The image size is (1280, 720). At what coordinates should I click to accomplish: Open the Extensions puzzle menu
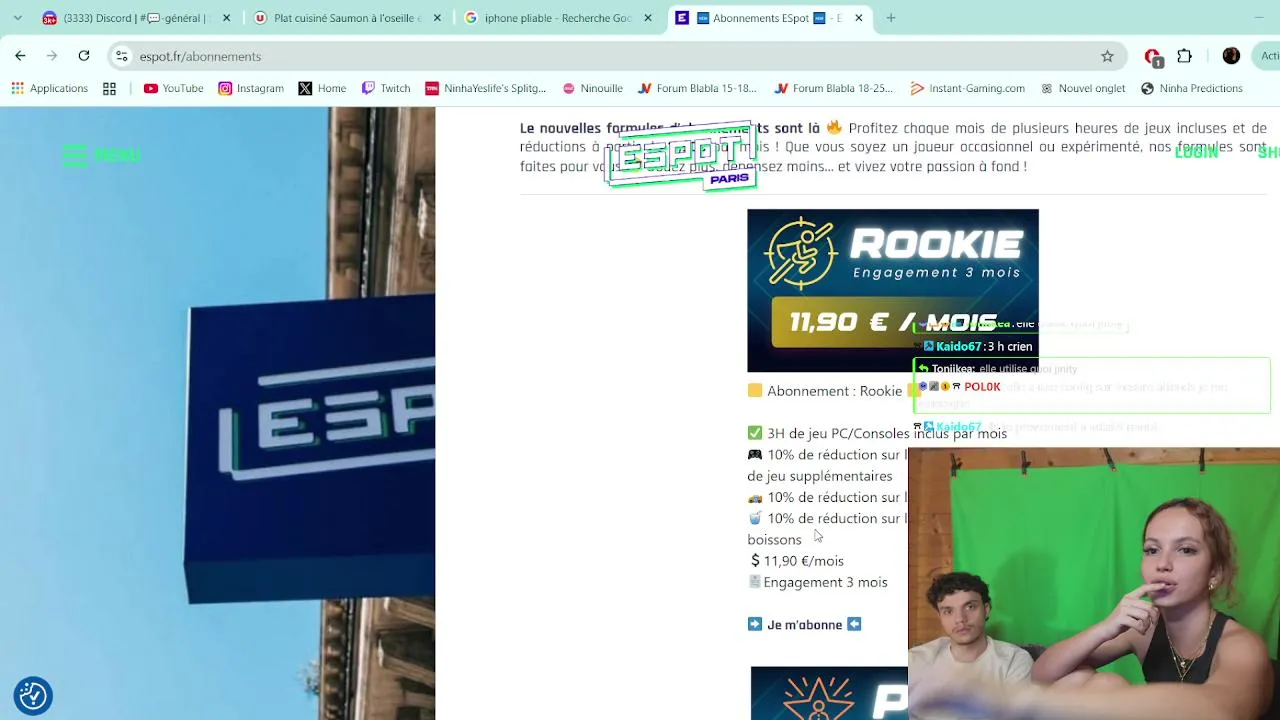coord(1185,56)
